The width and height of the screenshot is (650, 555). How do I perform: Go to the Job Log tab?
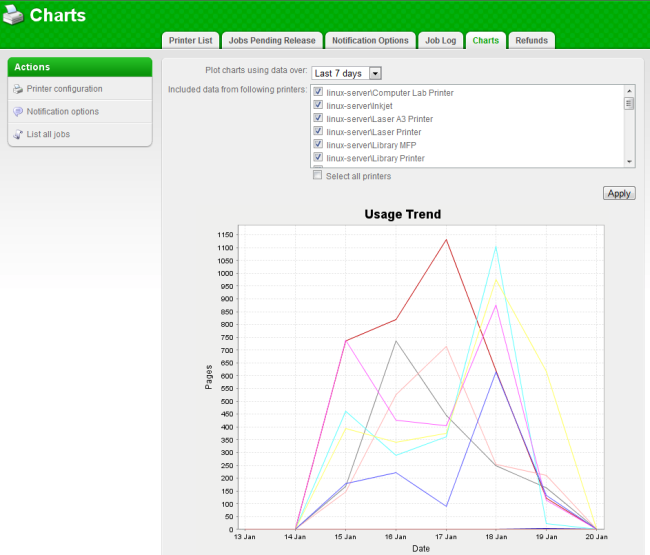tap(440, 41)
